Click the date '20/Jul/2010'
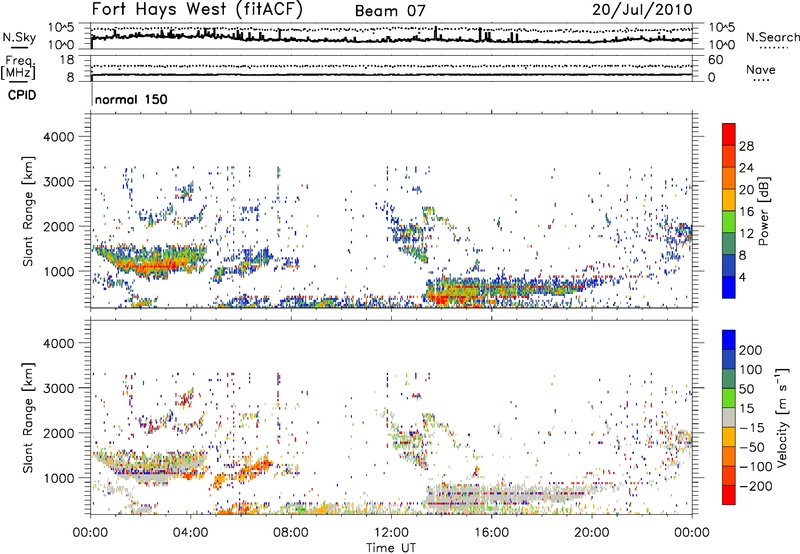Viewport: 800px width, 554px height. (642, 10)
